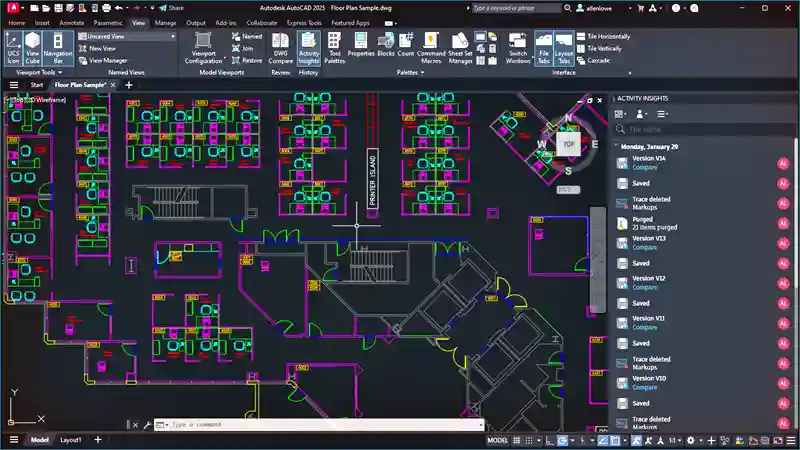Click Compare link under Version V13
The width and height of the screenshot is (800, 450).
[644, 247]
